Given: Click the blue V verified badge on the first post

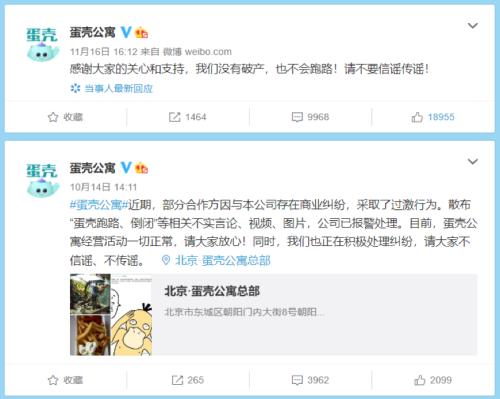Looking at the screenshot, I should tap(126, 32).
